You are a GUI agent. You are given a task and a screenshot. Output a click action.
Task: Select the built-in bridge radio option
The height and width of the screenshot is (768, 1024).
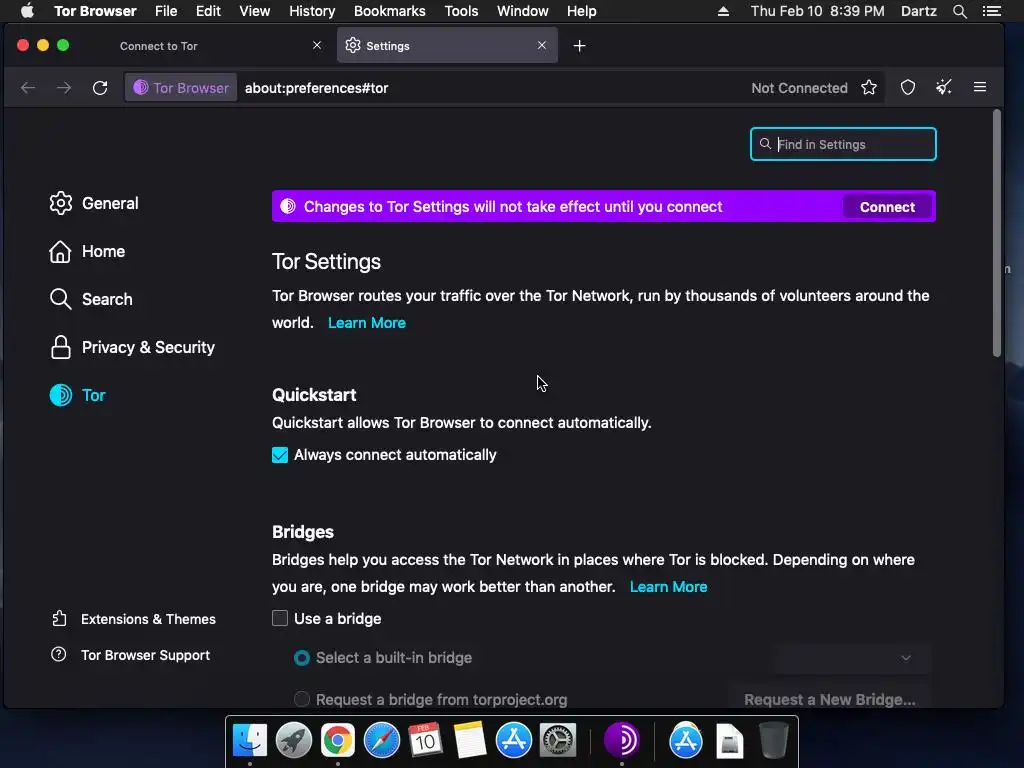pyautogui.click(x=302, y=658)
